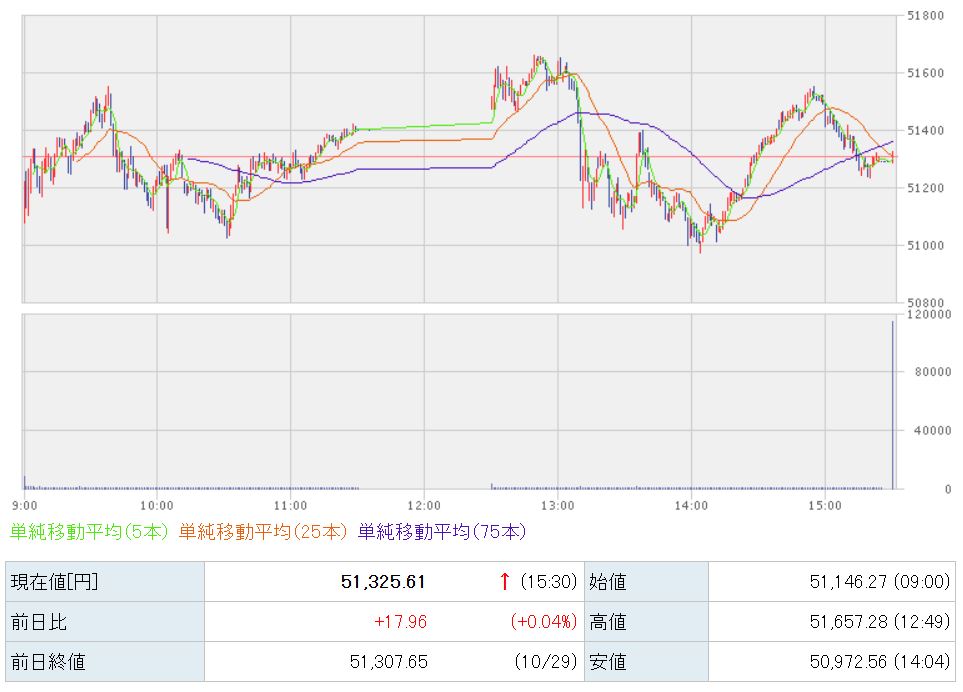963x692 pixels.
Task: Click the 120000 volume axis label
Action: coord(927,314)
